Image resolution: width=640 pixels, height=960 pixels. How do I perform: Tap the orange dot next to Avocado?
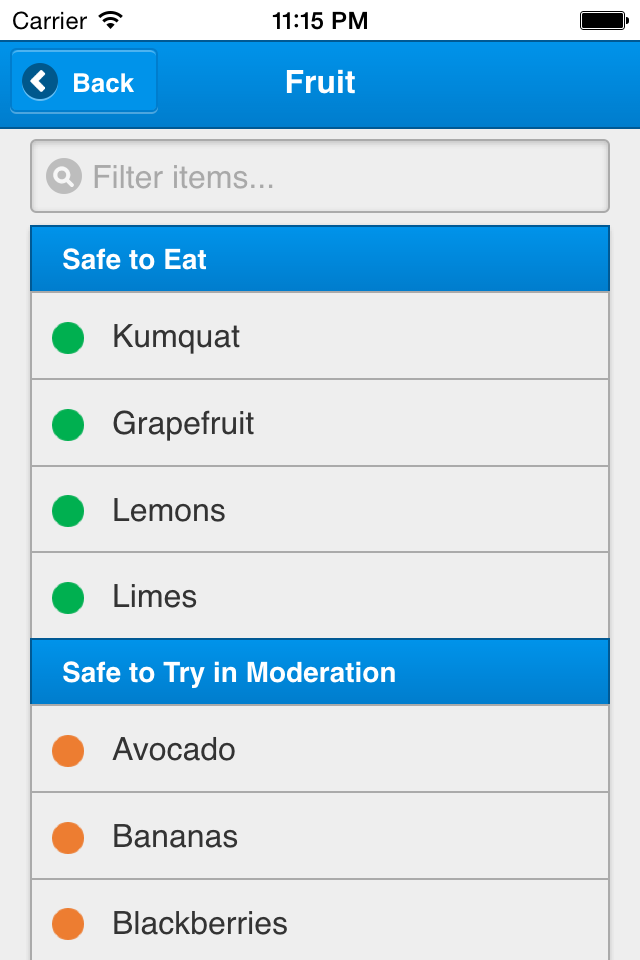pyautogui.click(x=67, y=750)
